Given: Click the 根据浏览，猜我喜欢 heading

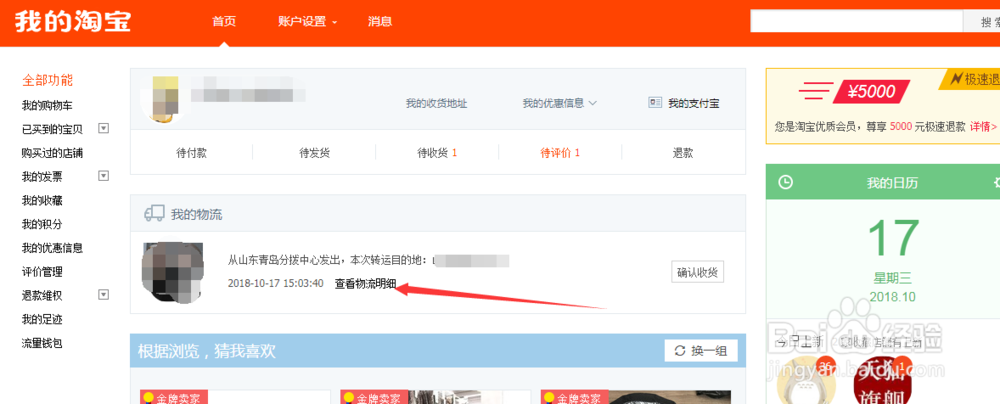Looking at the screenshot, I should [207, 350].
